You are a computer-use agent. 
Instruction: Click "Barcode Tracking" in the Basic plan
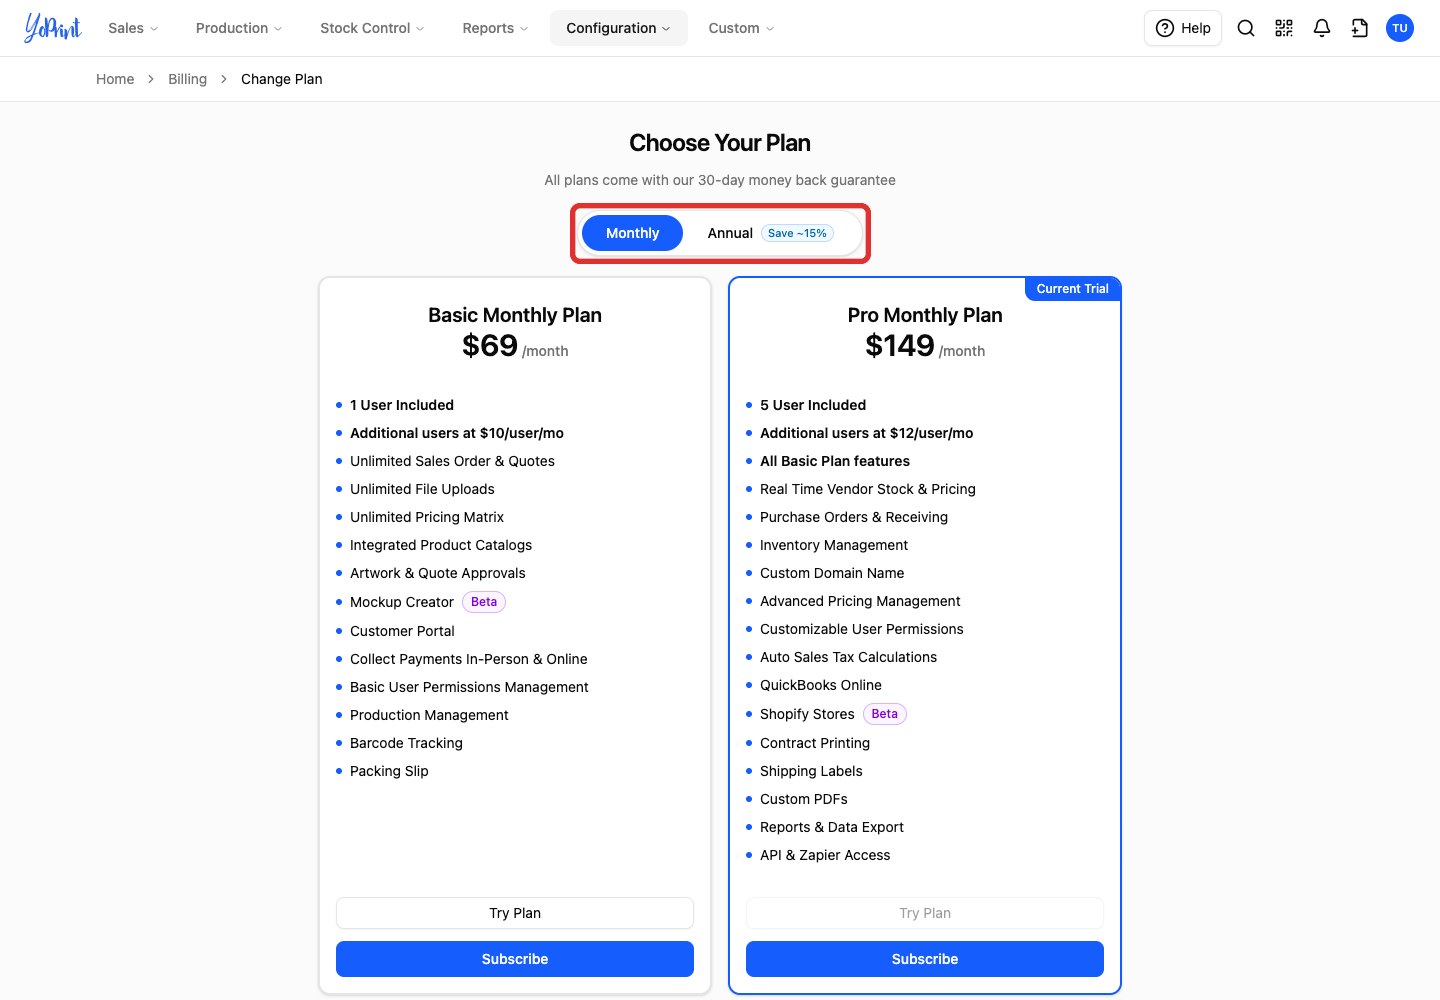pos(406,743)
